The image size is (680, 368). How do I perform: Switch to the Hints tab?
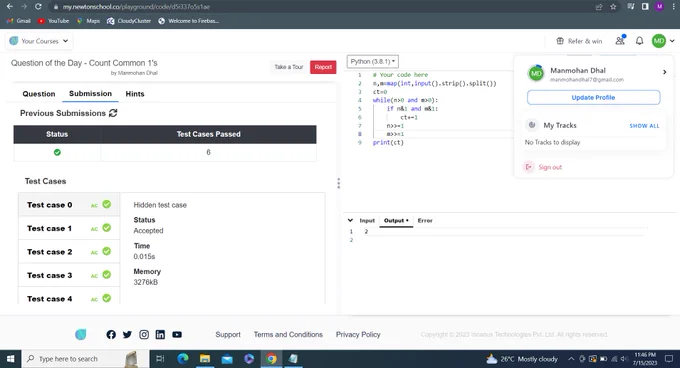coord(135,94)
